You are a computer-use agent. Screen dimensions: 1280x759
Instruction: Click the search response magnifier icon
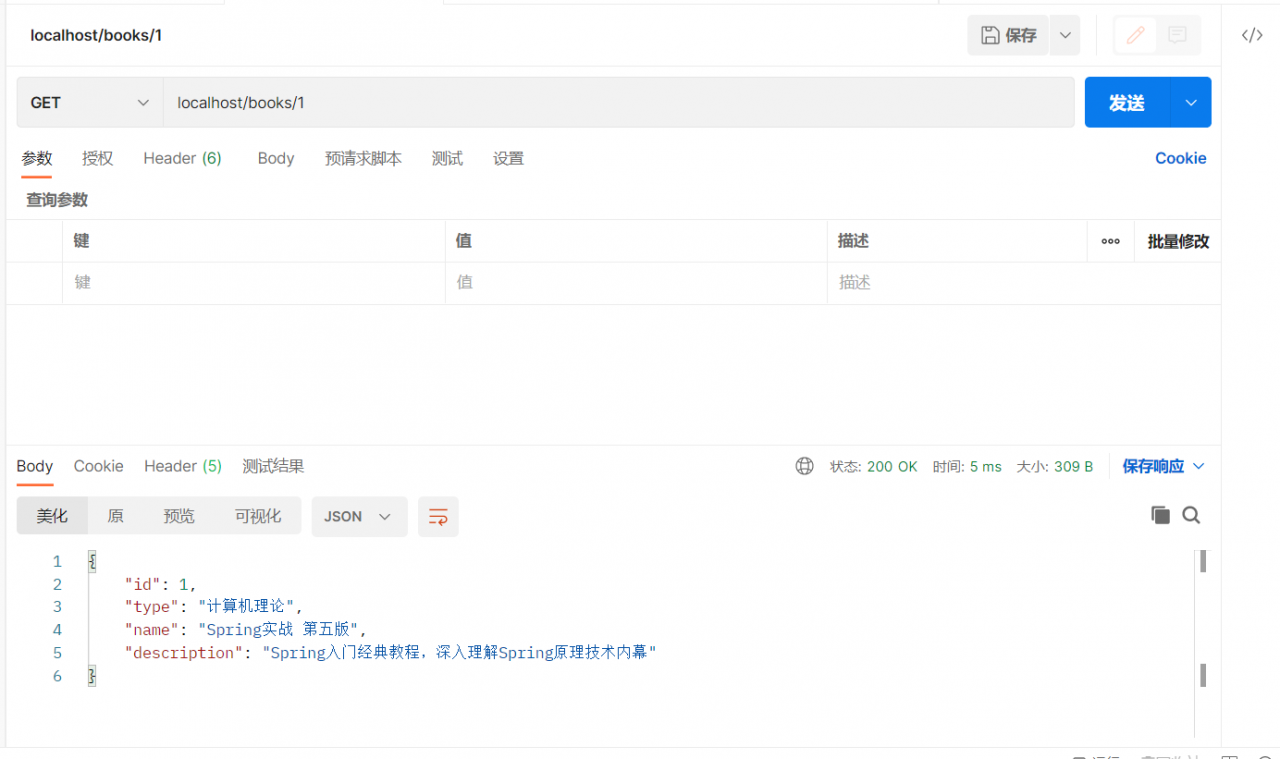[x=1191, y=515]
